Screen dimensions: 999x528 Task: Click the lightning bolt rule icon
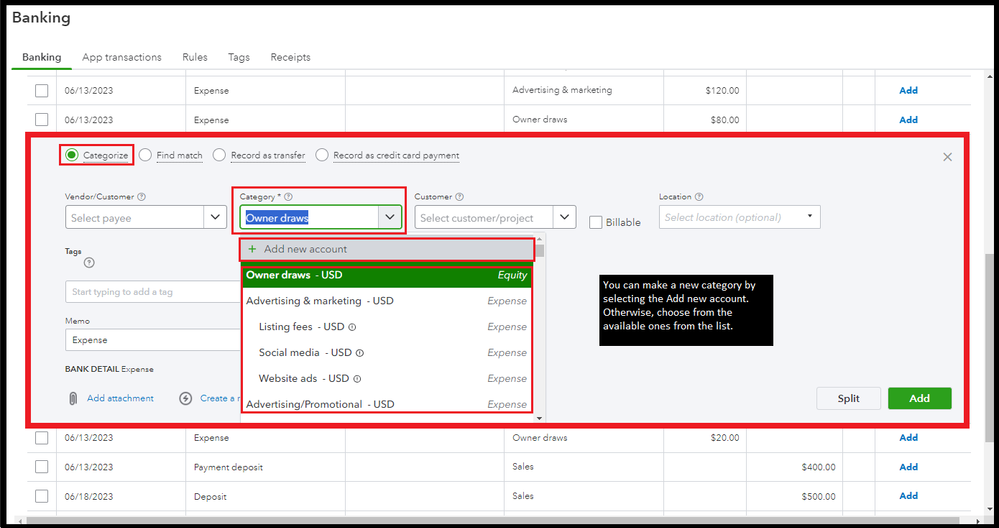pos(185,398)
